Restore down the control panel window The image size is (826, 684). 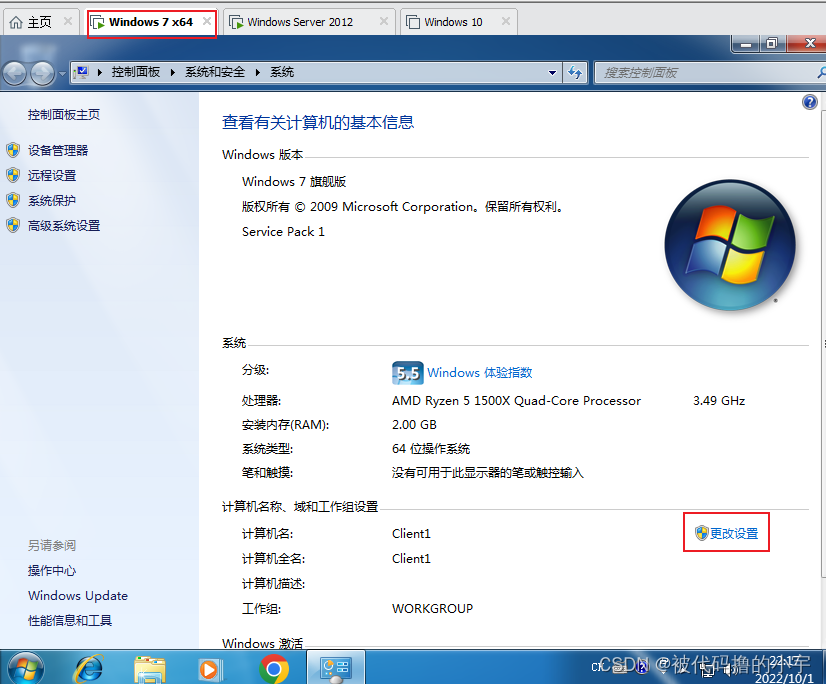[772, 44]
